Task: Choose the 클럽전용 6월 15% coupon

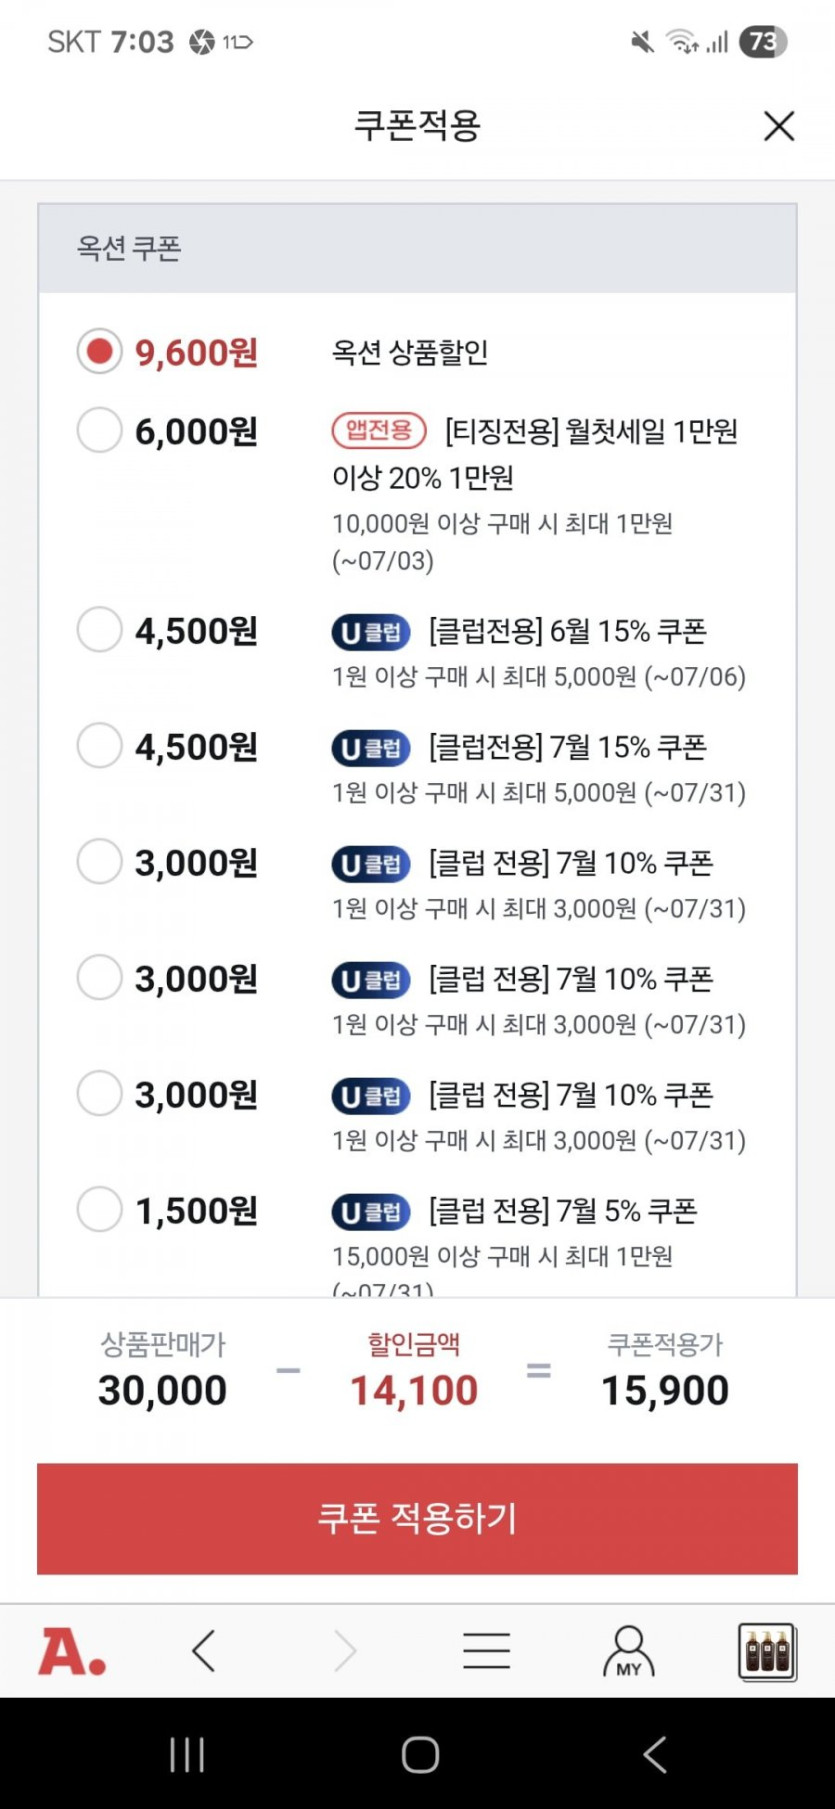Action: pyautogui.click(x=100, y=631)
